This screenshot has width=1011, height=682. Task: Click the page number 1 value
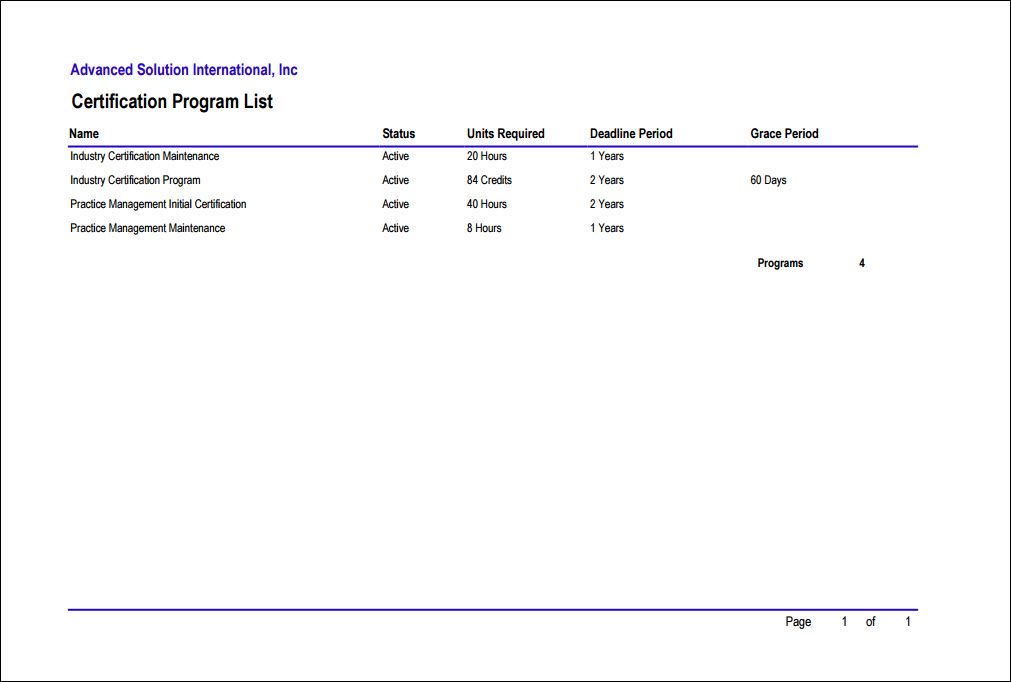click(x=843, y=621)
